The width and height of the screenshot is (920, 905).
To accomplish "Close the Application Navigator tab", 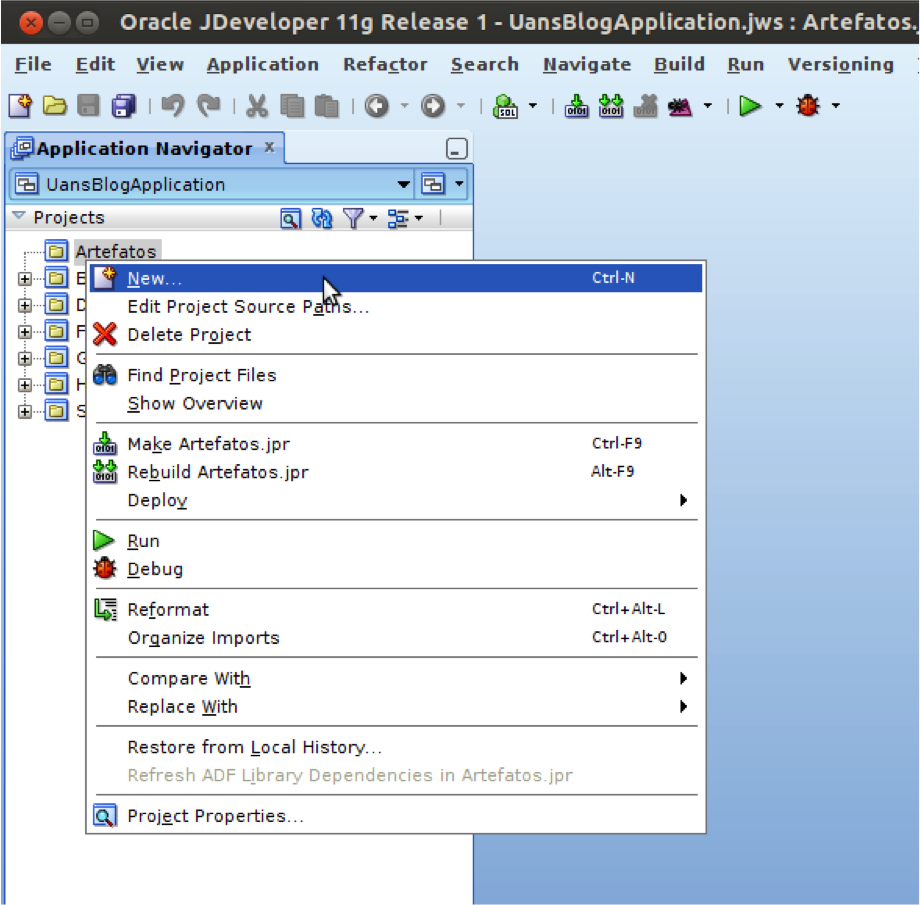I will pos(269,147).
